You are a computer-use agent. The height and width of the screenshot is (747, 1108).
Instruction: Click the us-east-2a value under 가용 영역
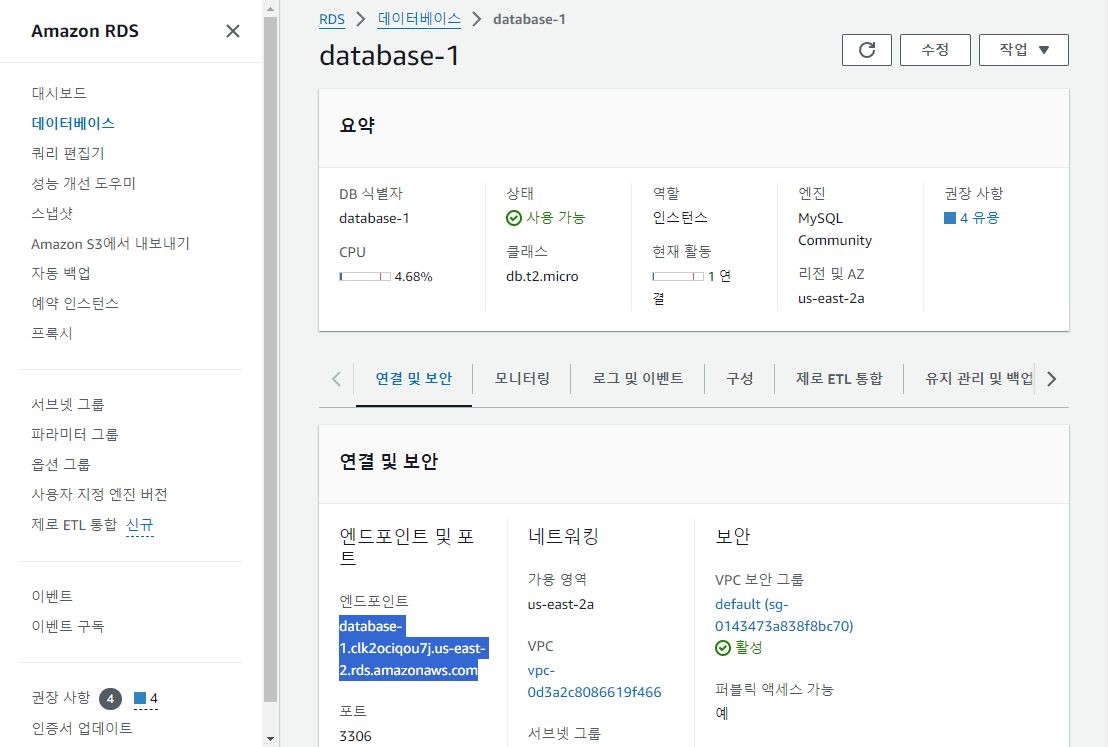[560, 605]
